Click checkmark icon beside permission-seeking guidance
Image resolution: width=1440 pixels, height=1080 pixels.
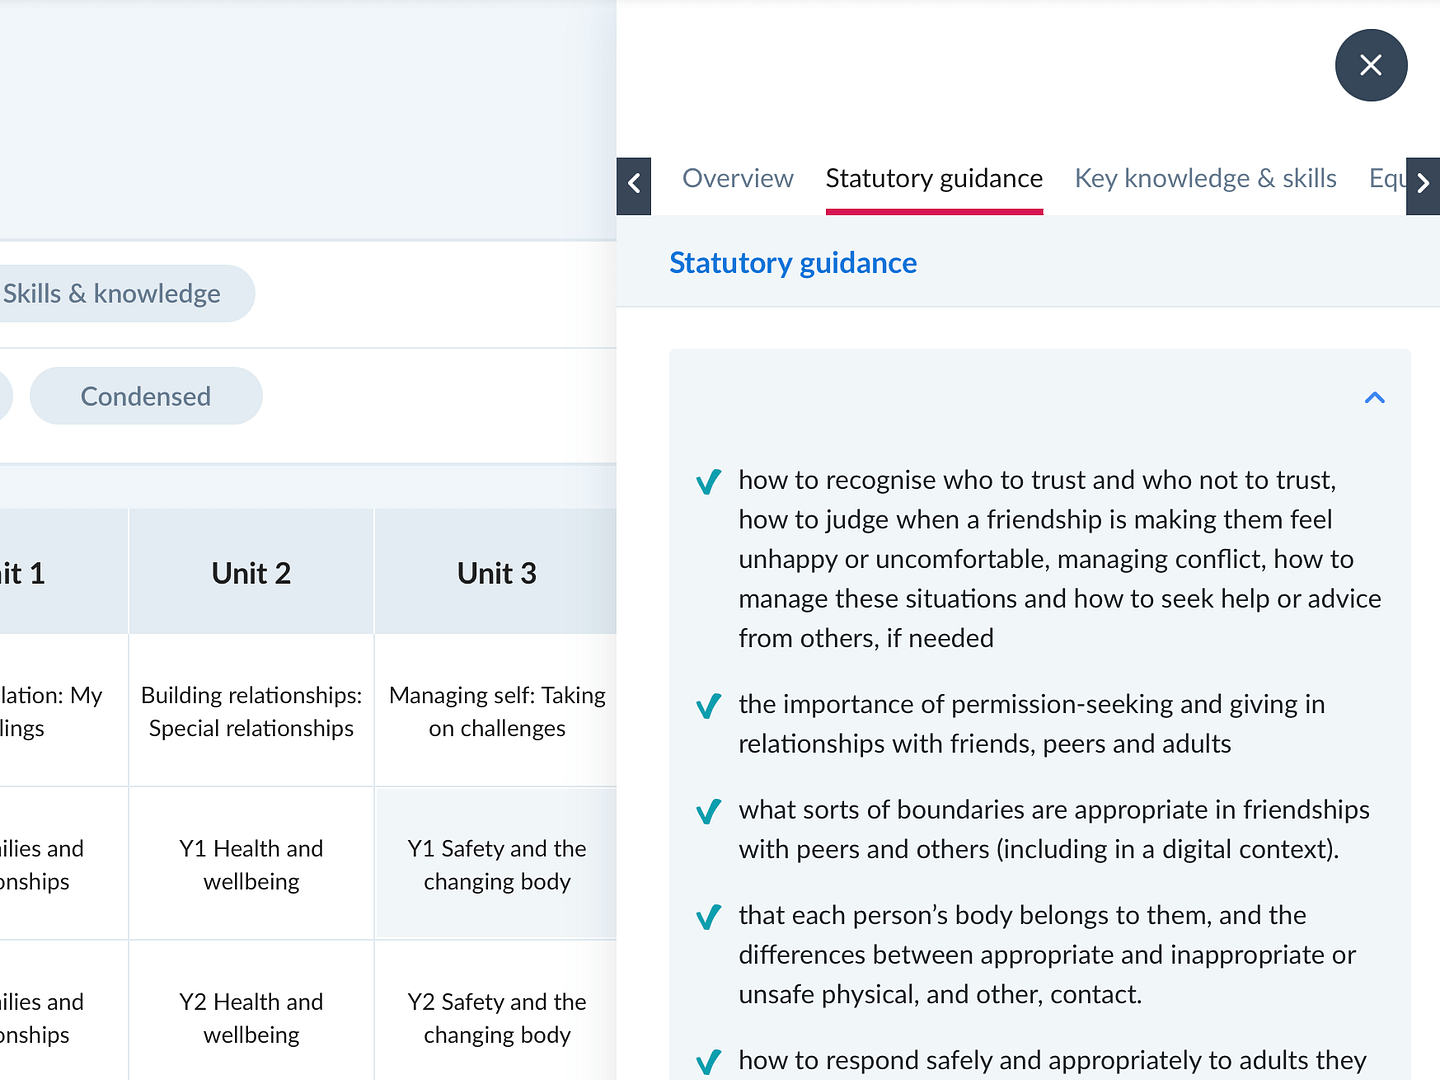(x=708, y=707)
